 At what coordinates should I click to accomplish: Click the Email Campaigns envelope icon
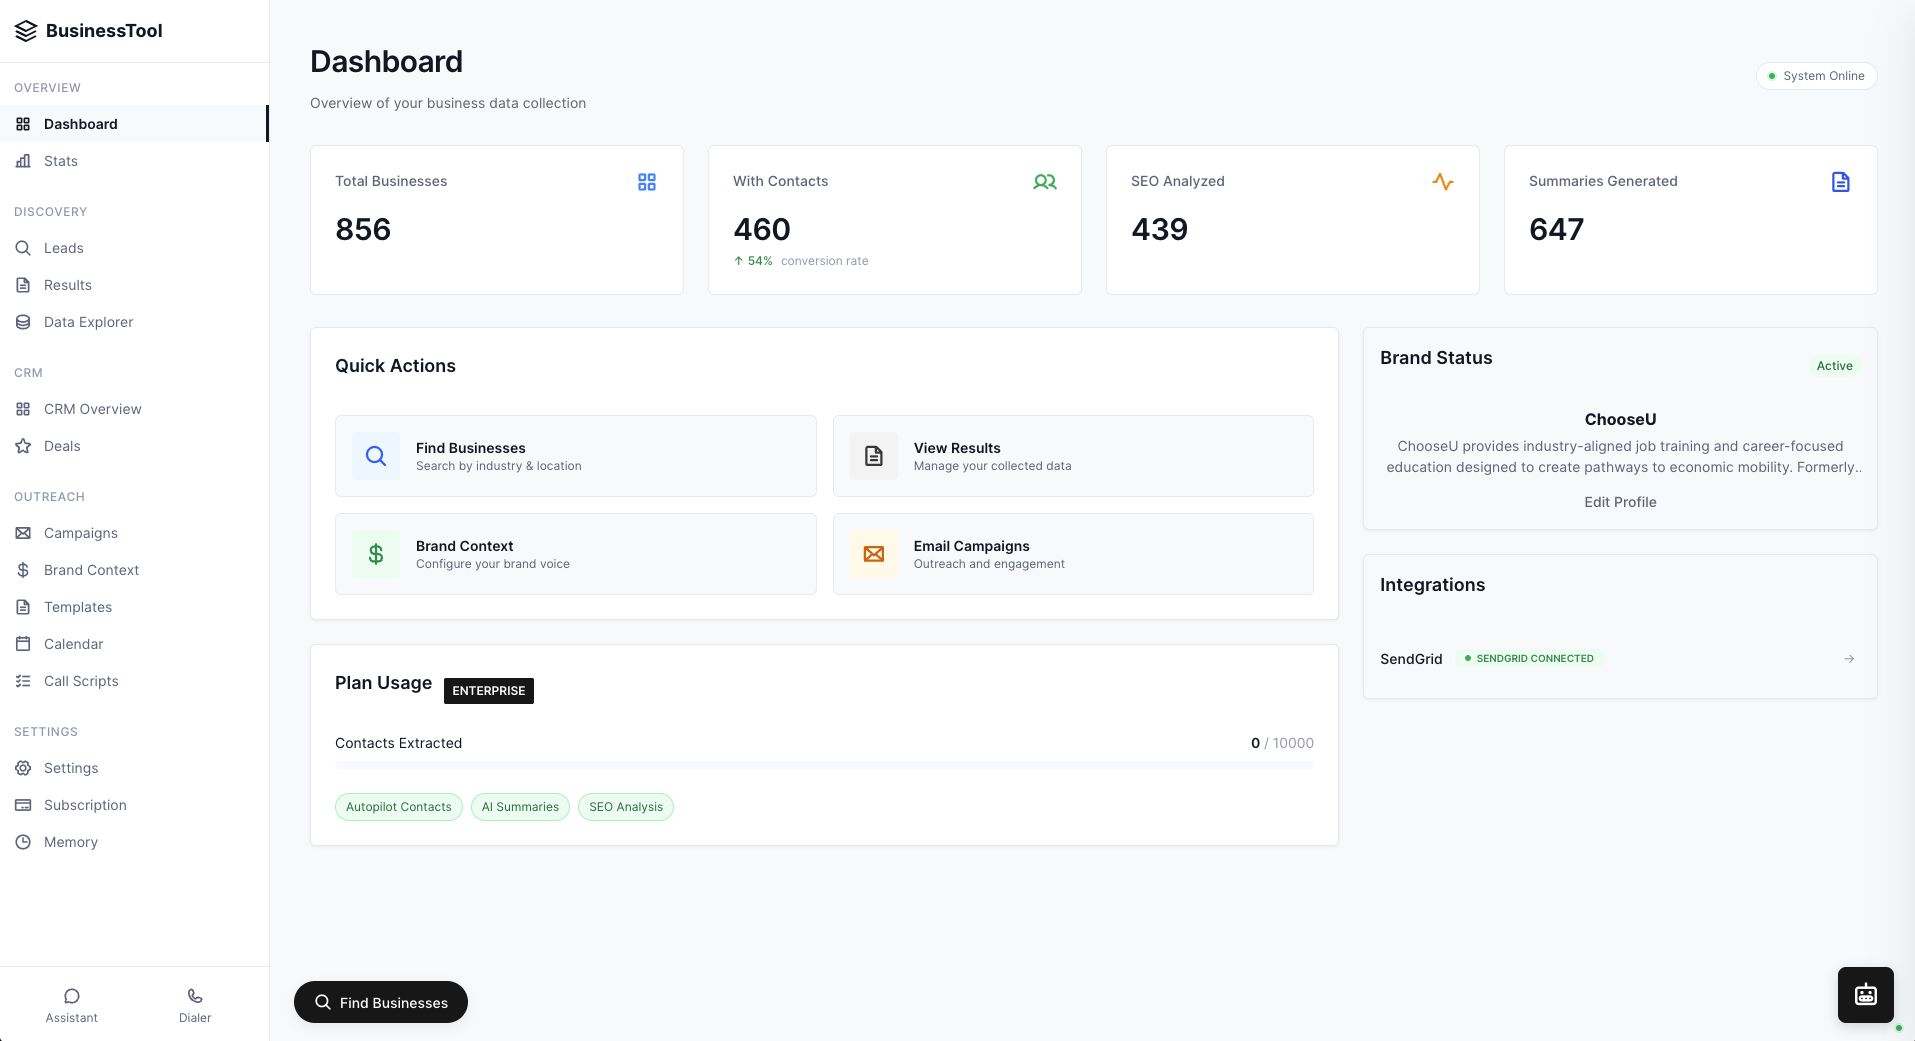[x=873, y=554]
